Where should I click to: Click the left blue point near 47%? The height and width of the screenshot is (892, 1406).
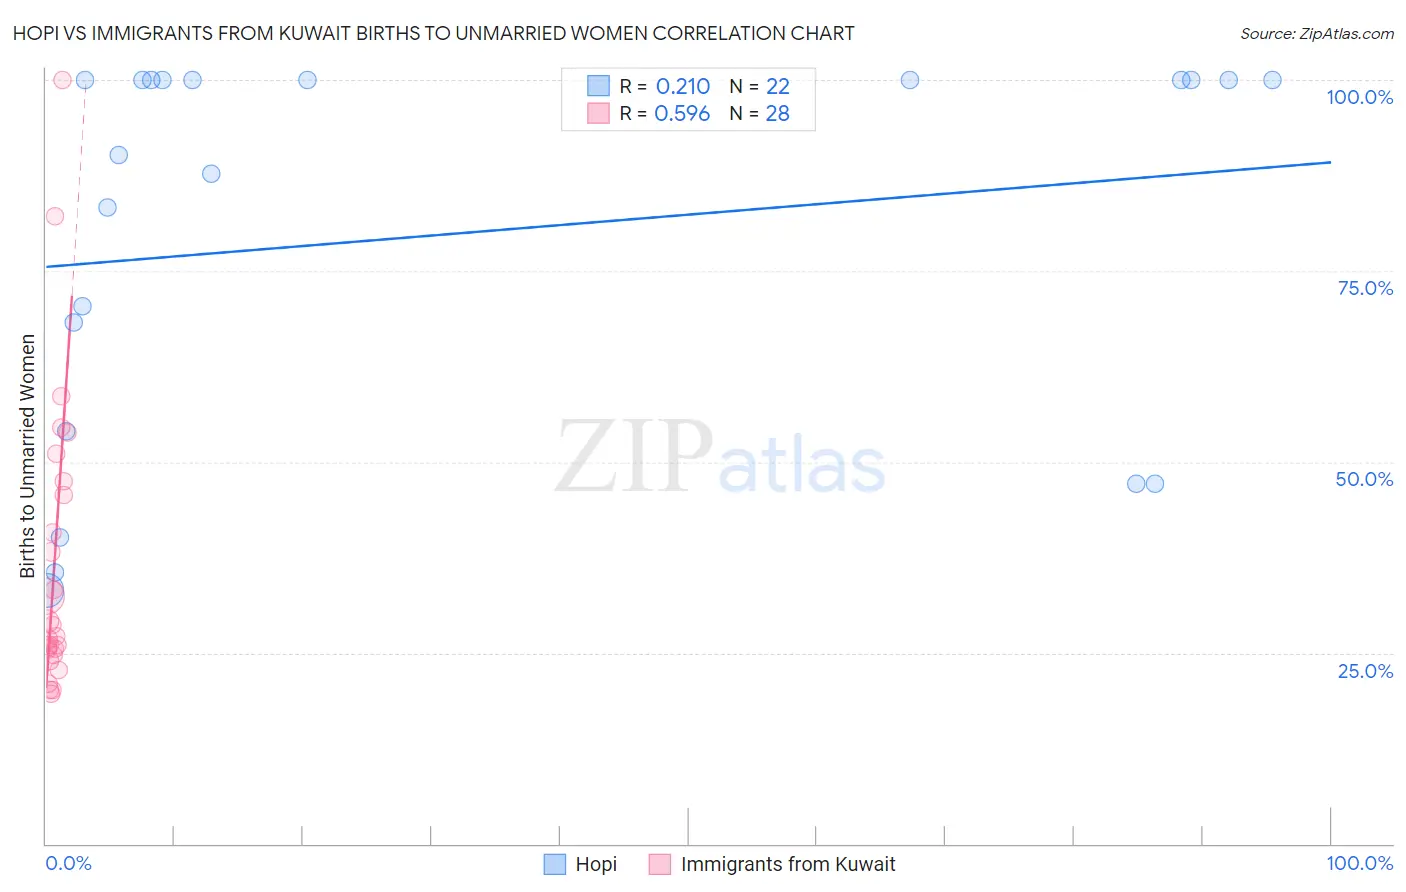1136,484
